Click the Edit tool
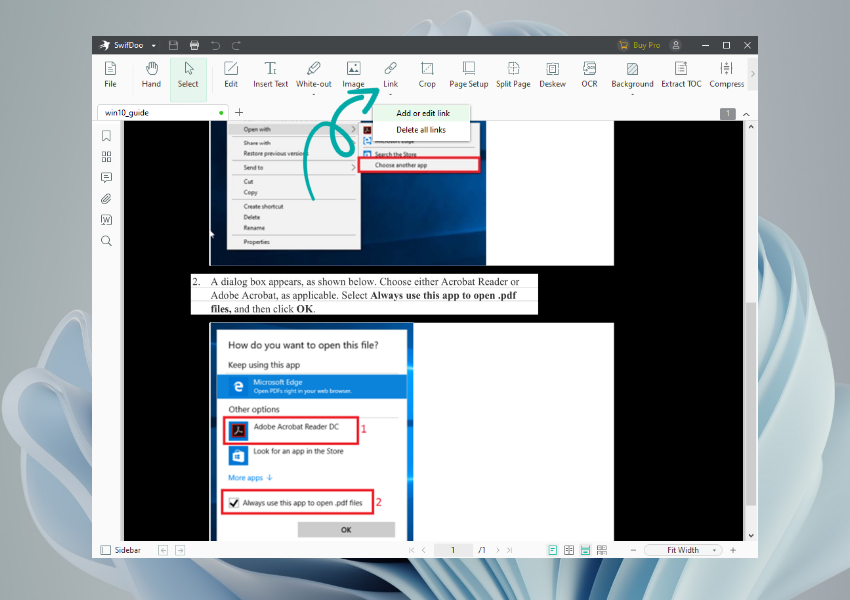The width and height of the screenshot is (850, 600). click(x=231, y=74)
